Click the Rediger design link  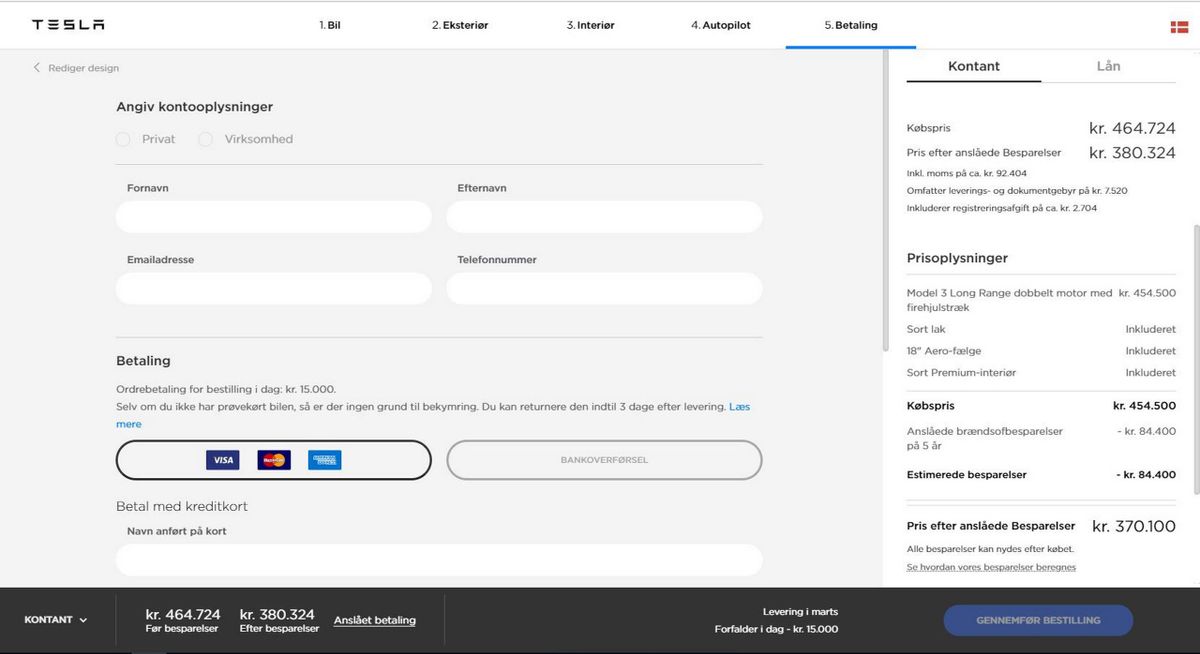pos(83,68)
